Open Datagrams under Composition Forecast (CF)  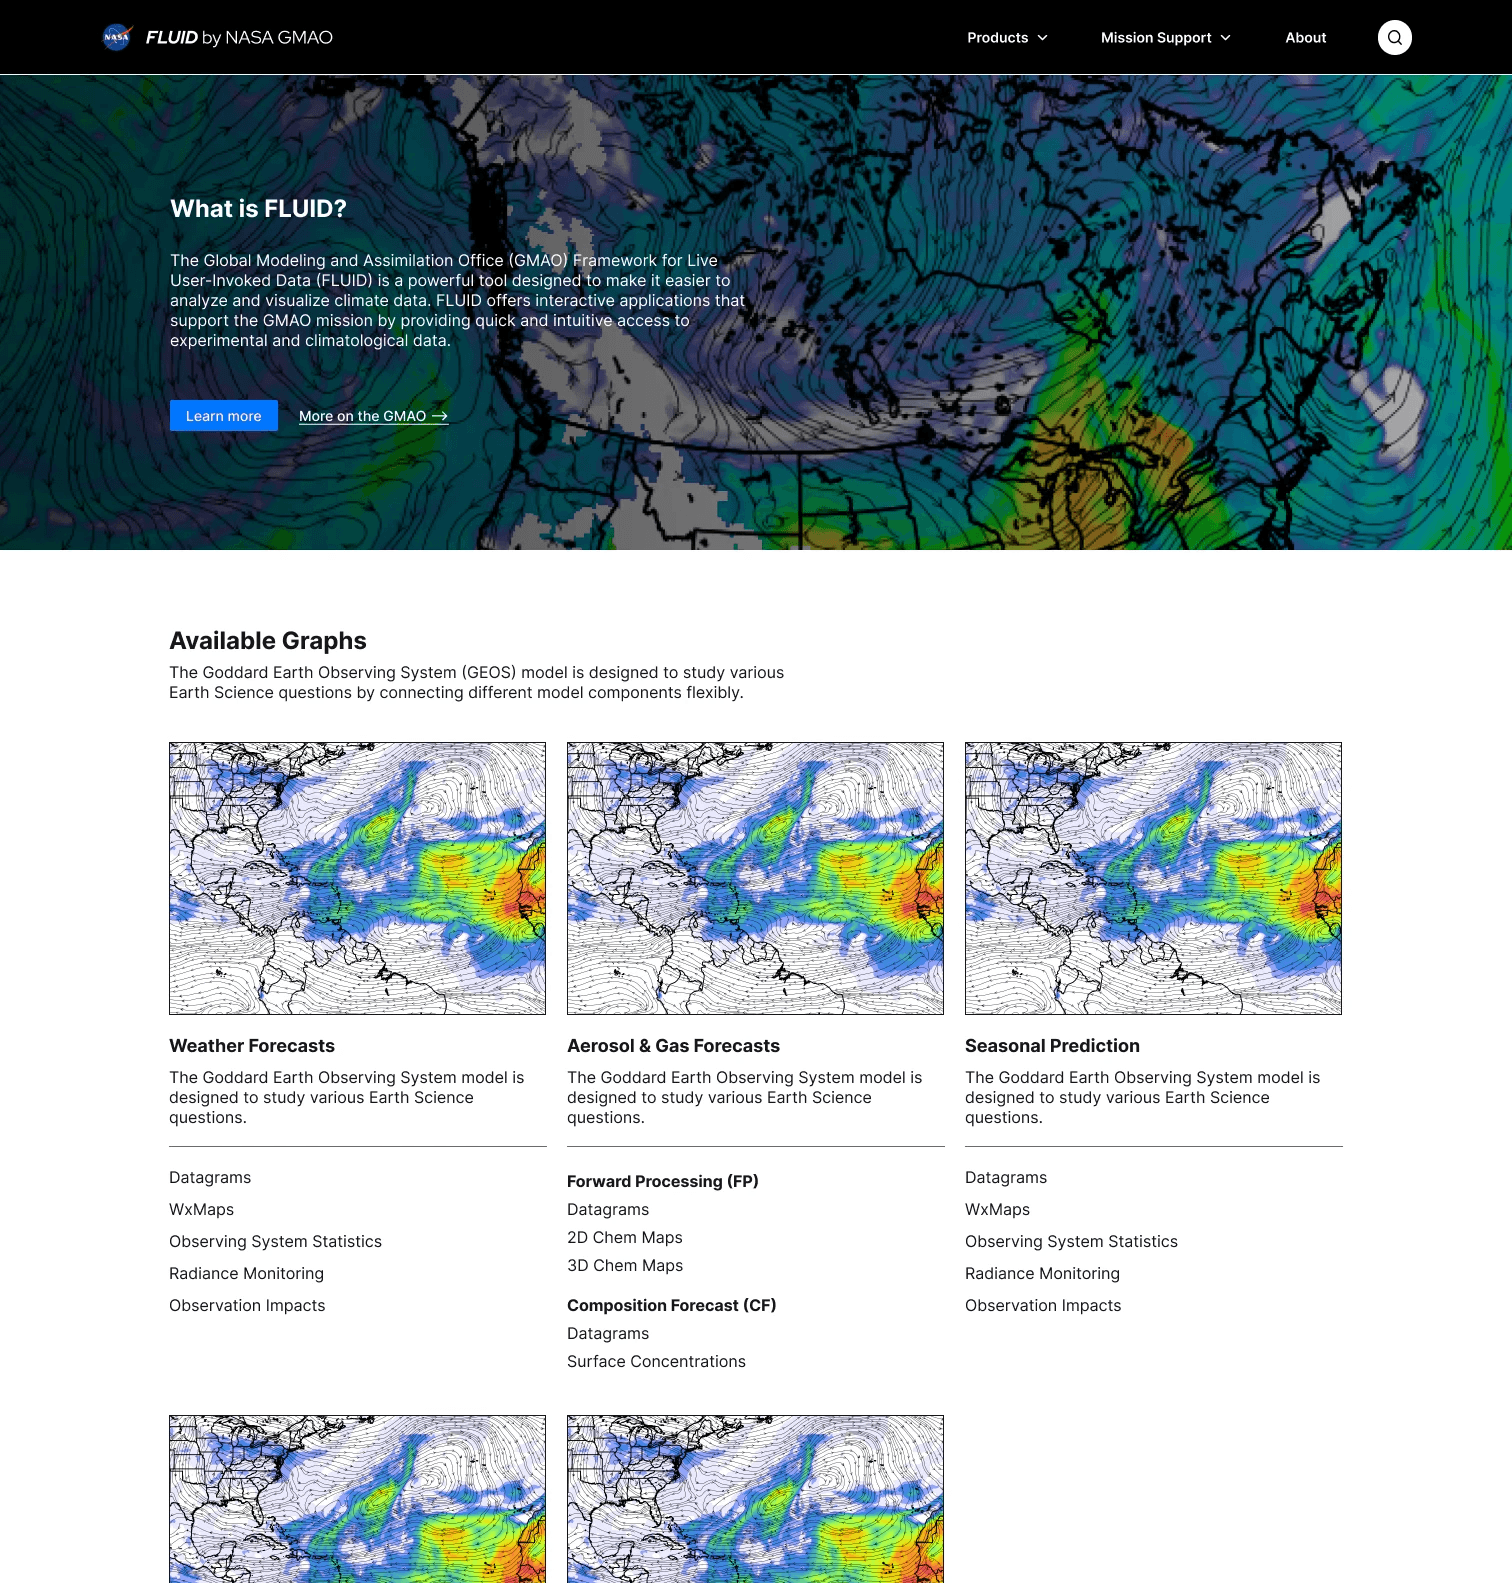click(608, 1334)
